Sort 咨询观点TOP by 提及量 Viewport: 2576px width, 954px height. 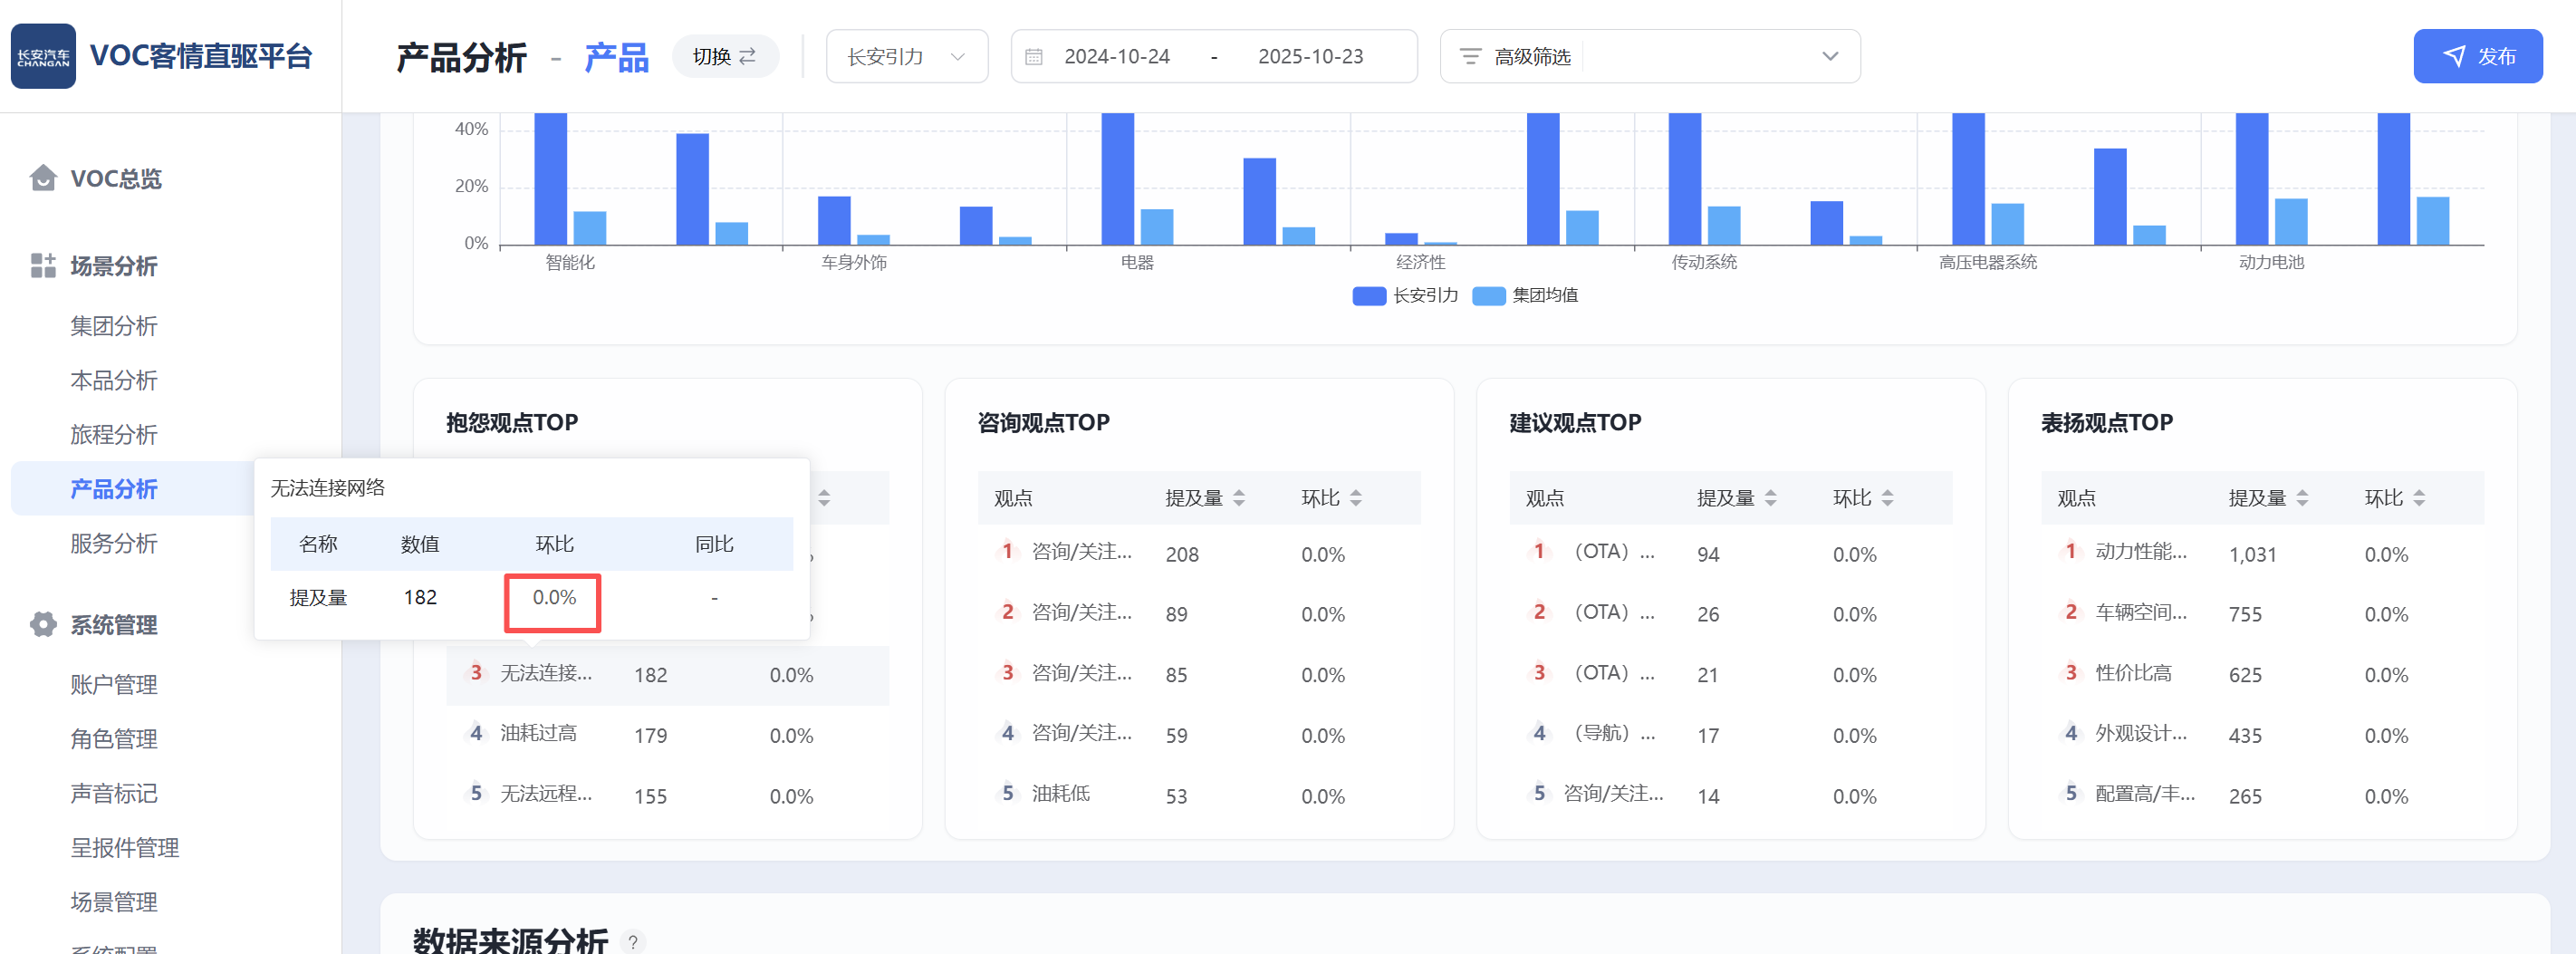coord(1239,498)
